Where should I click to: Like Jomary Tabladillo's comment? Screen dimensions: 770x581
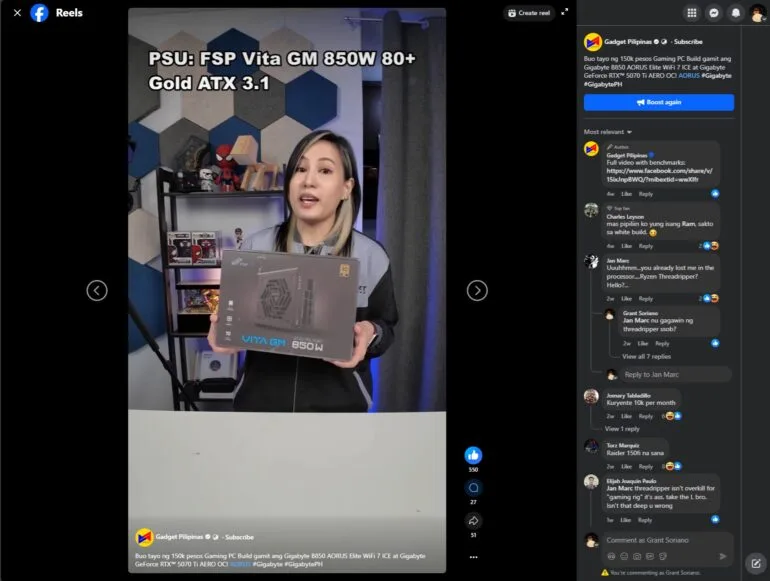[626, 416]
